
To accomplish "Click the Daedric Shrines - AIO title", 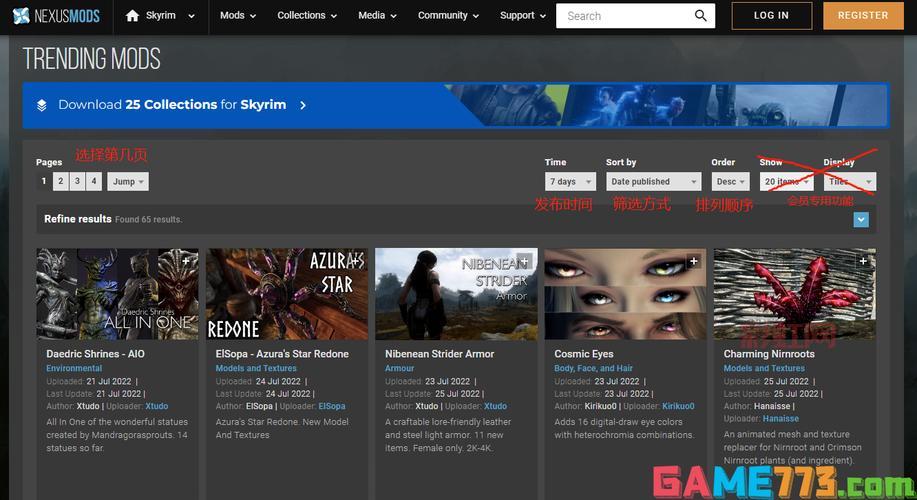I will click(x=96, y=354).
